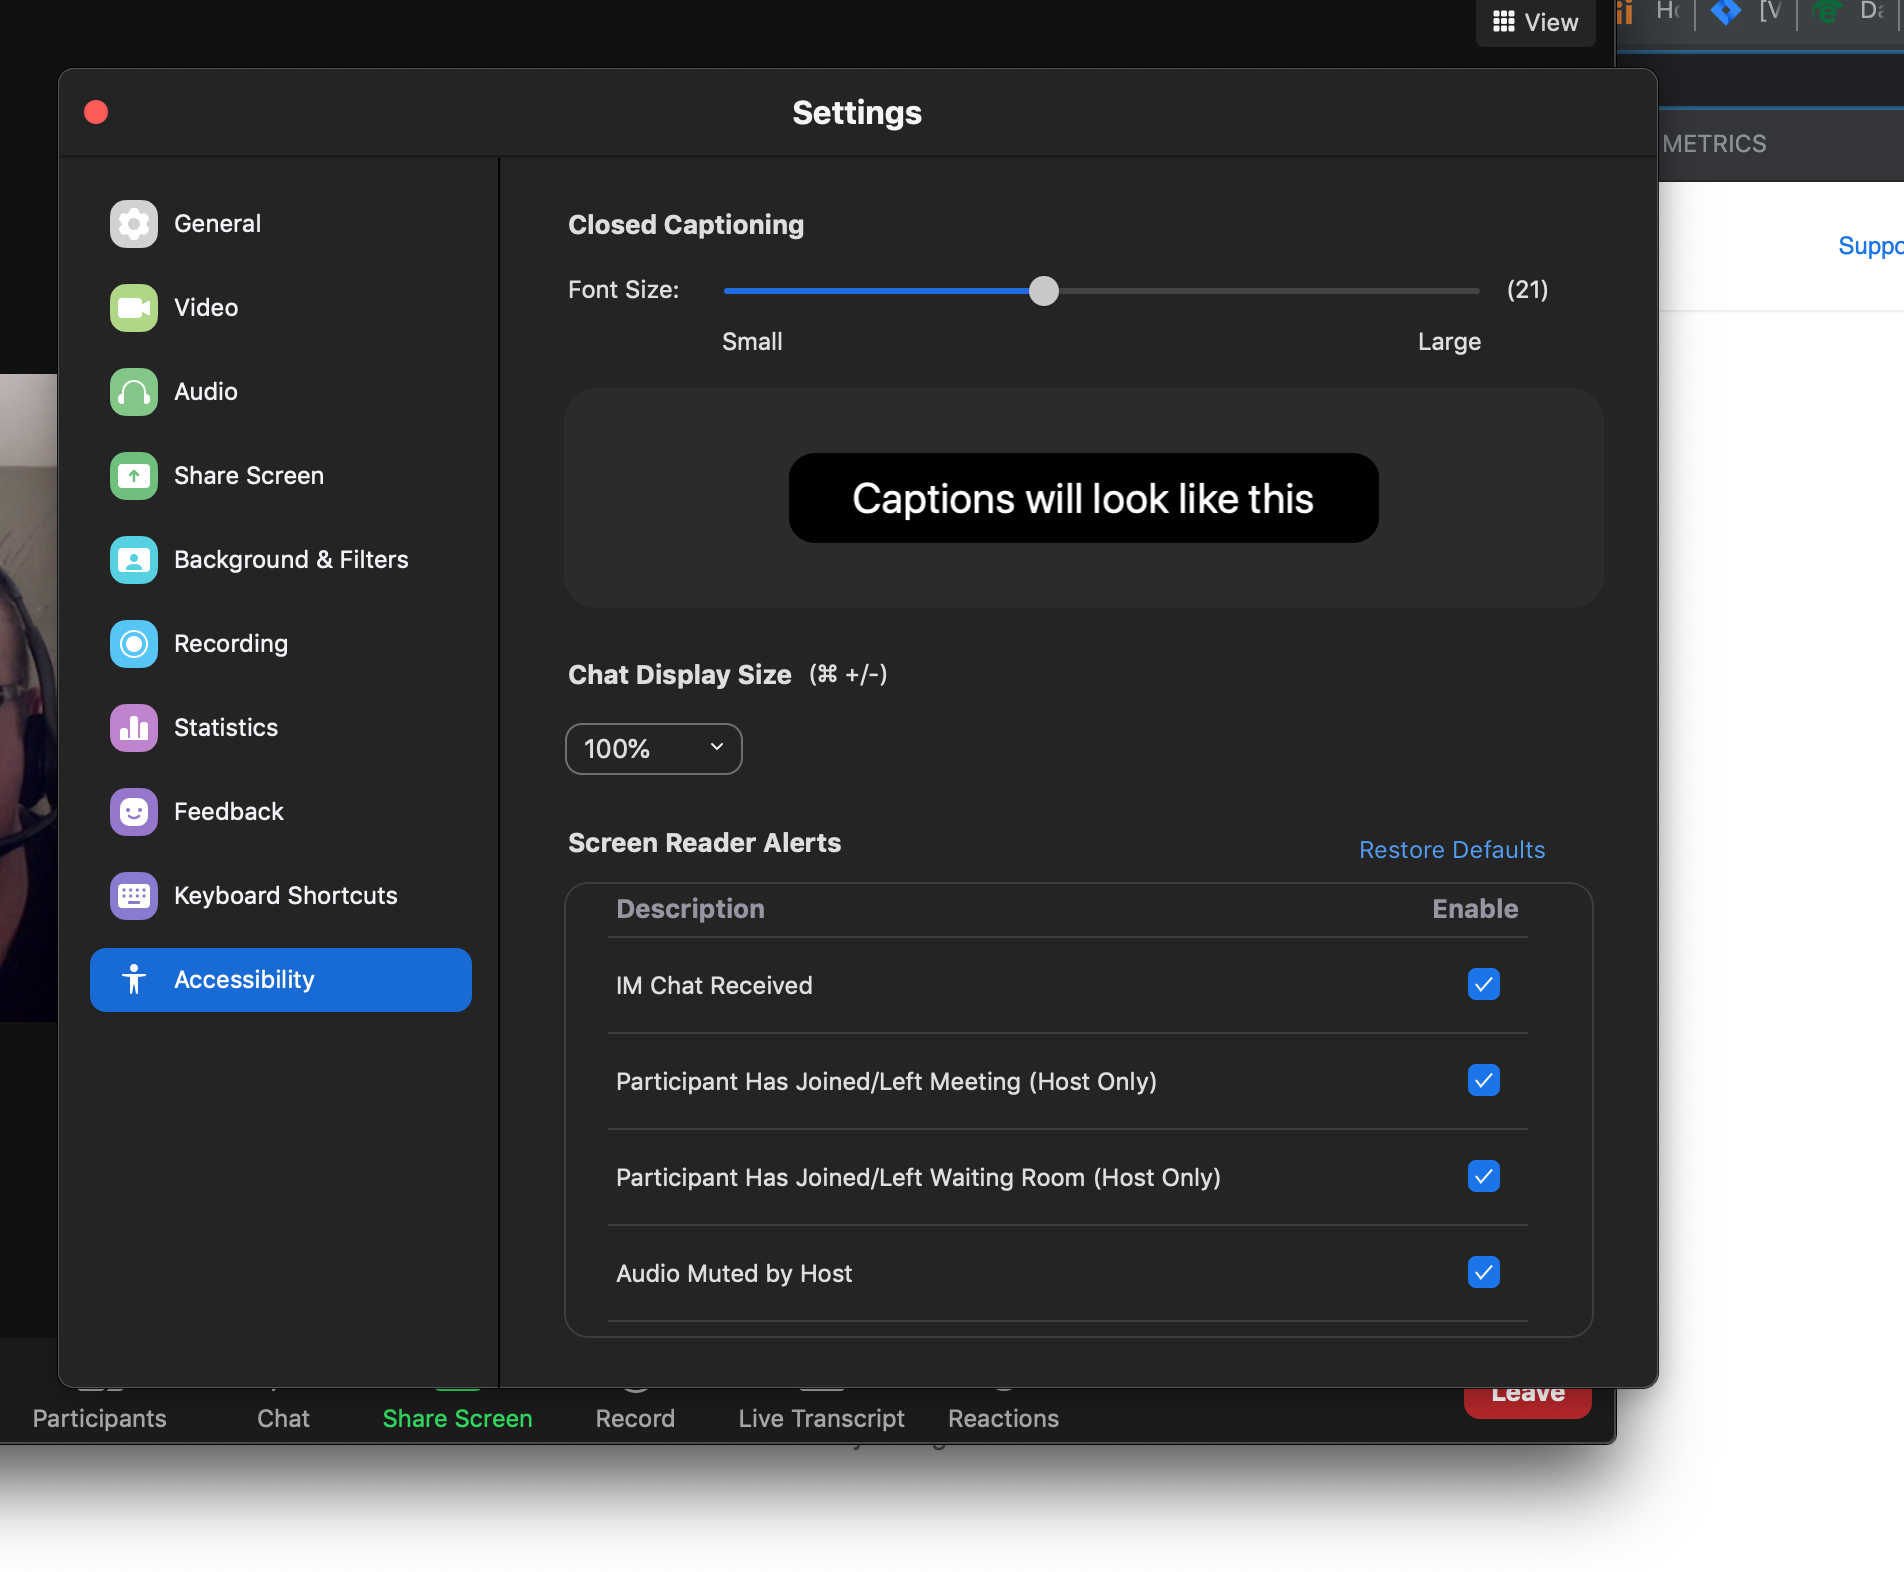Open General settings gear icon

[133, 224]
